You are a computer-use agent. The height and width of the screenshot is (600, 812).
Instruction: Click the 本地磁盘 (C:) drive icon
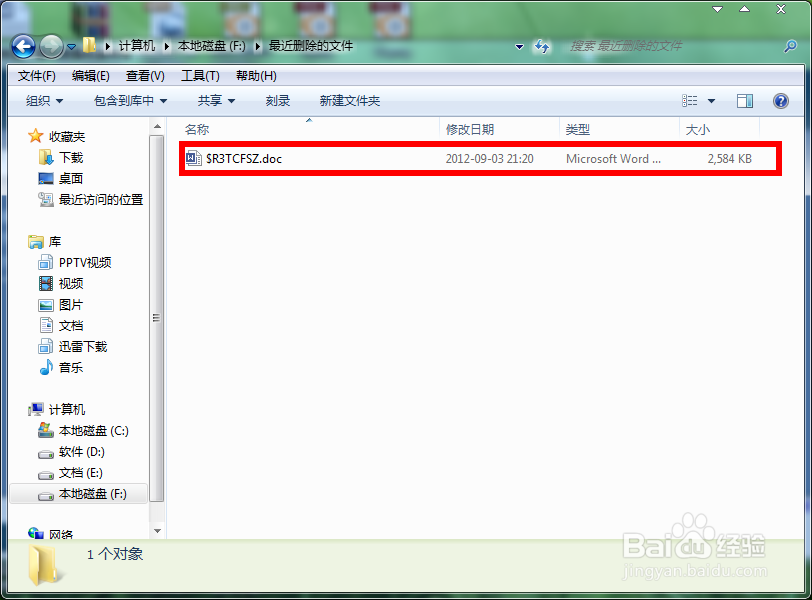[46, 430]
